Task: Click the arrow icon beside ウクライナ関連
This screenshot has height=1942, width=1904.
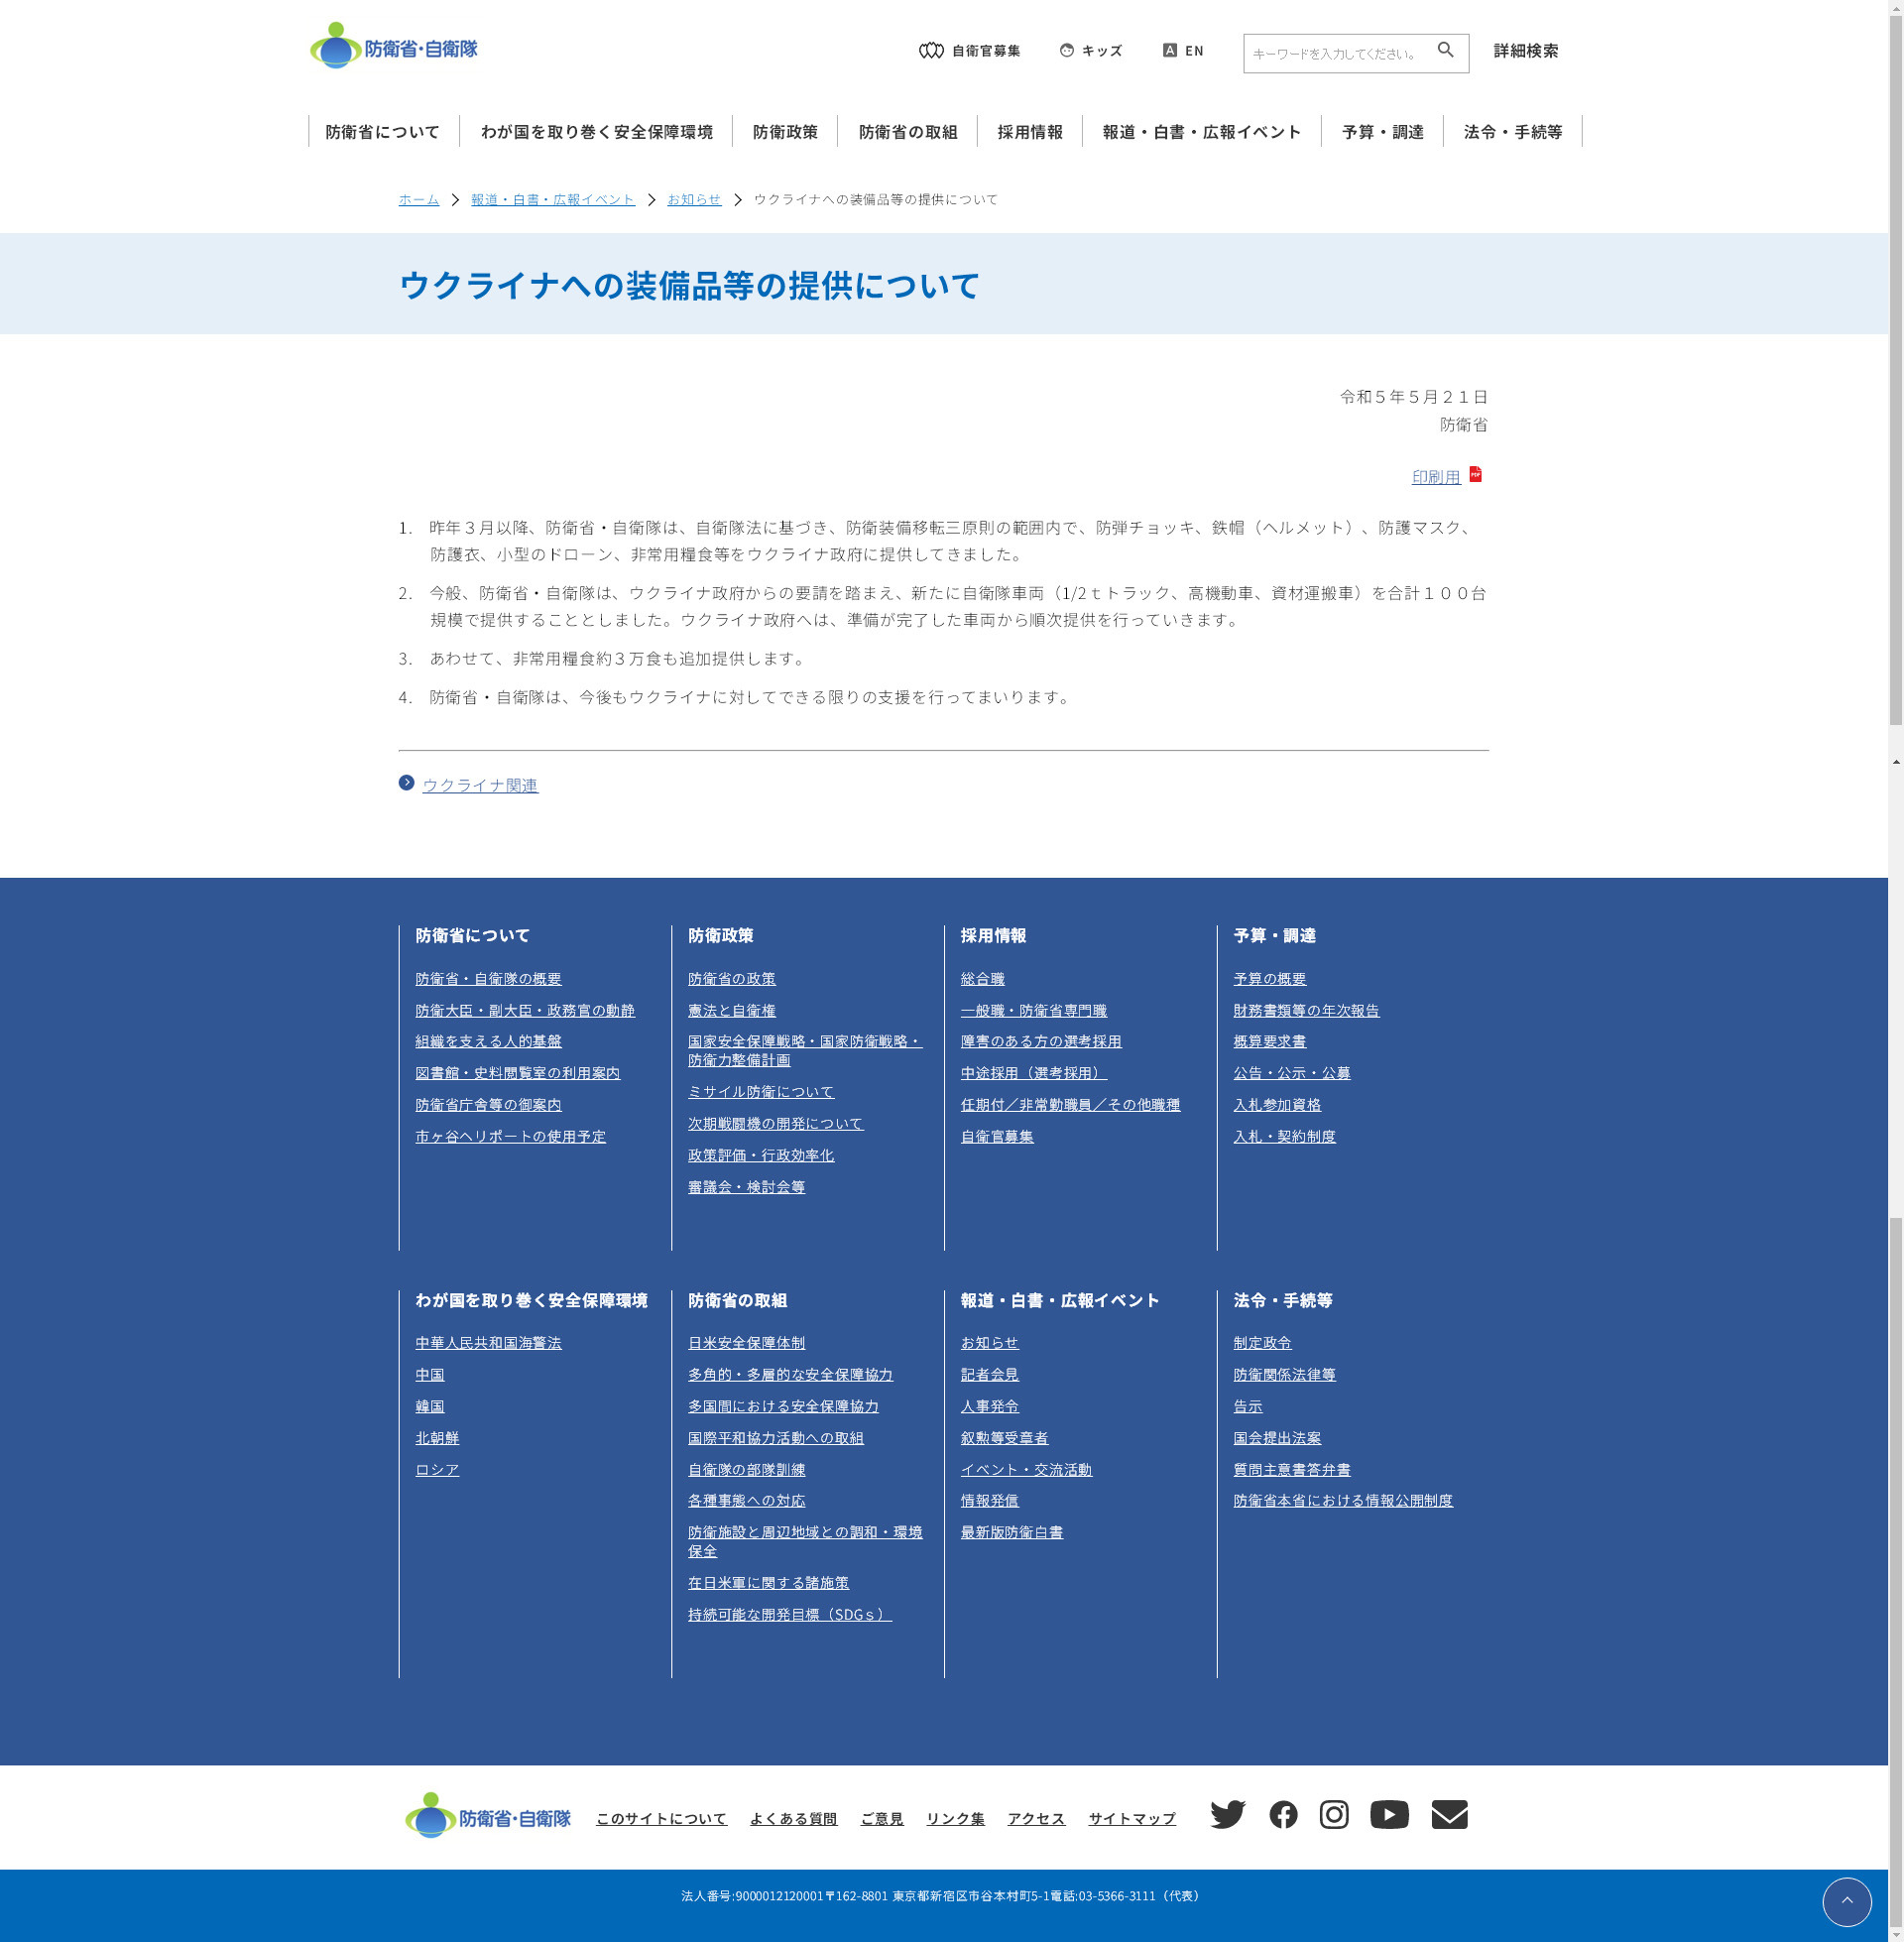Action: coord(406,783)
